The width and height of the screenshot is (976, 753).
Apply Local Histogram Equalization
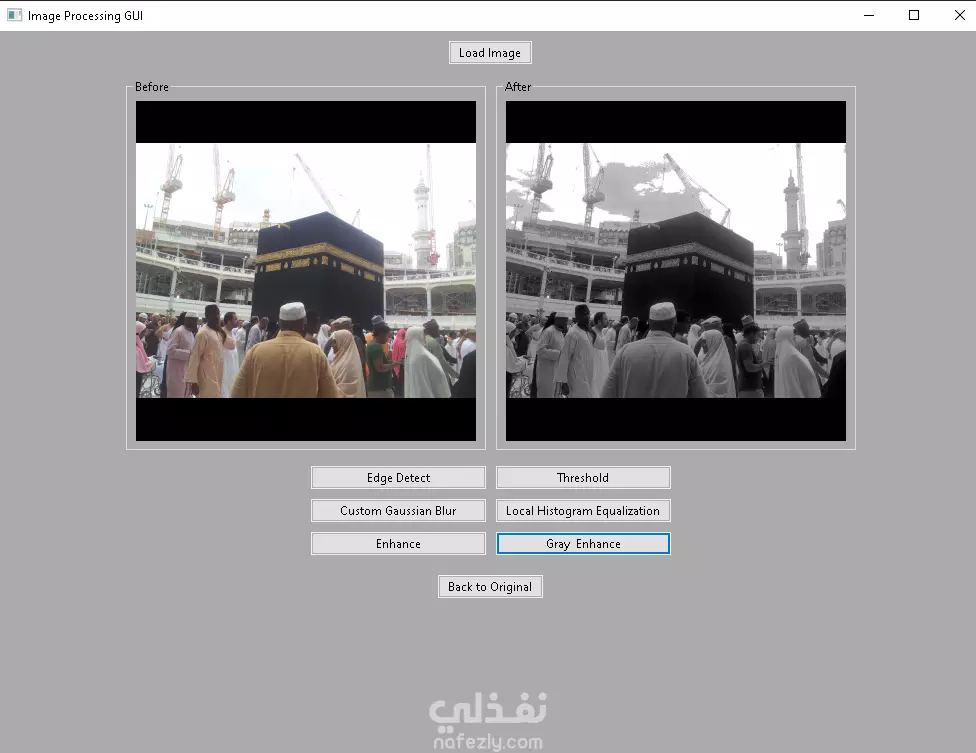[583, 510]
